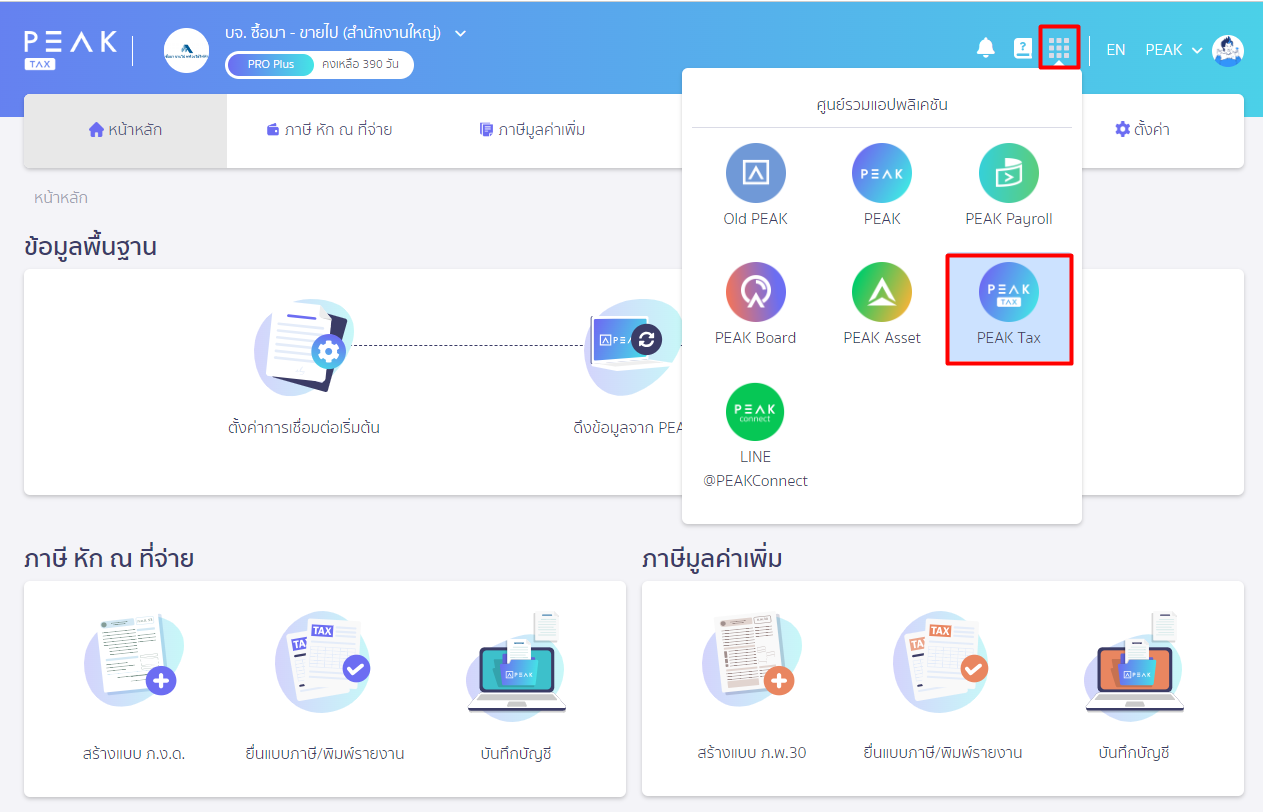1263x812 pixels.
Task: Click the help book icon
Action: click(1022, 49)
